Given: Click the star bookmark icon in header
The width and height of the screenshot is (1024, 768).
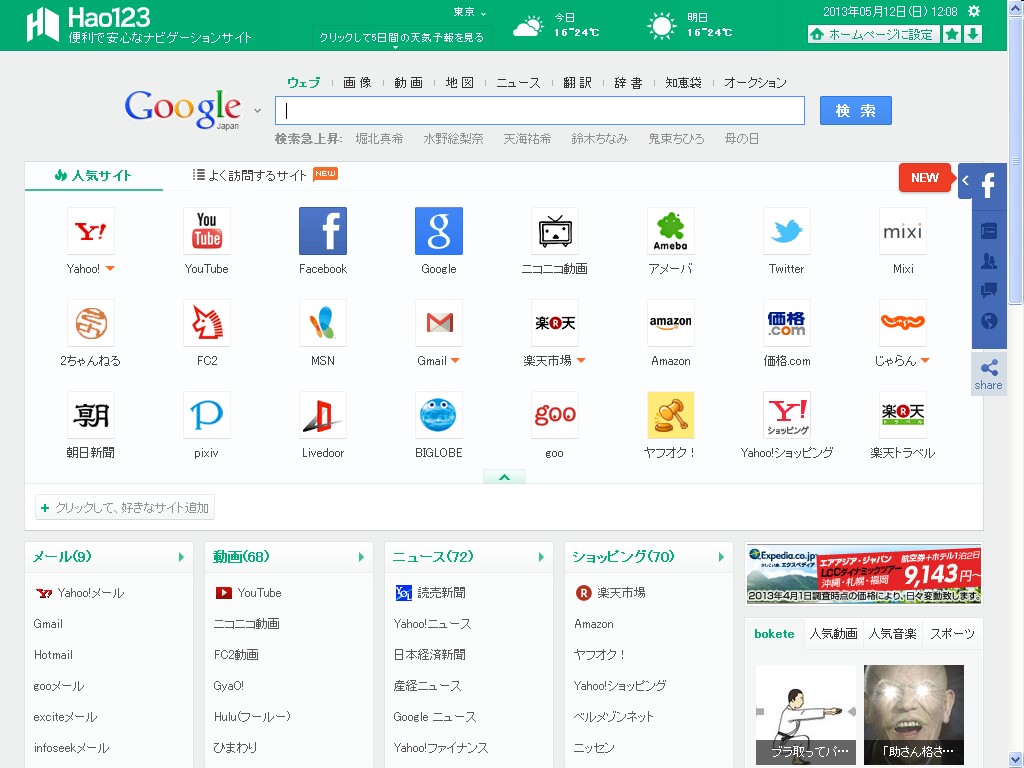Looking at the screenshot, I should point(952,34).
